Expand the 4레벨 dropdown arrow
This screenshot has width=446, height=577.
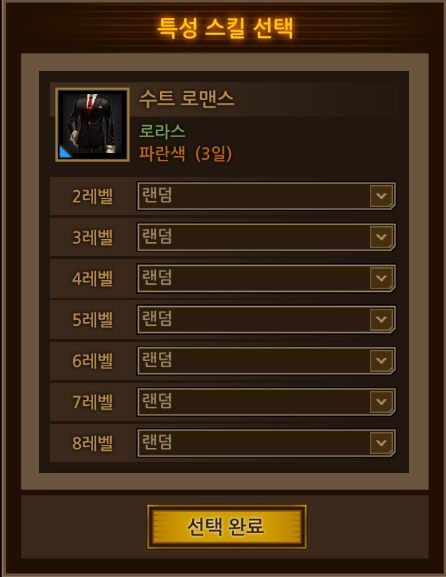coord(382,278)
